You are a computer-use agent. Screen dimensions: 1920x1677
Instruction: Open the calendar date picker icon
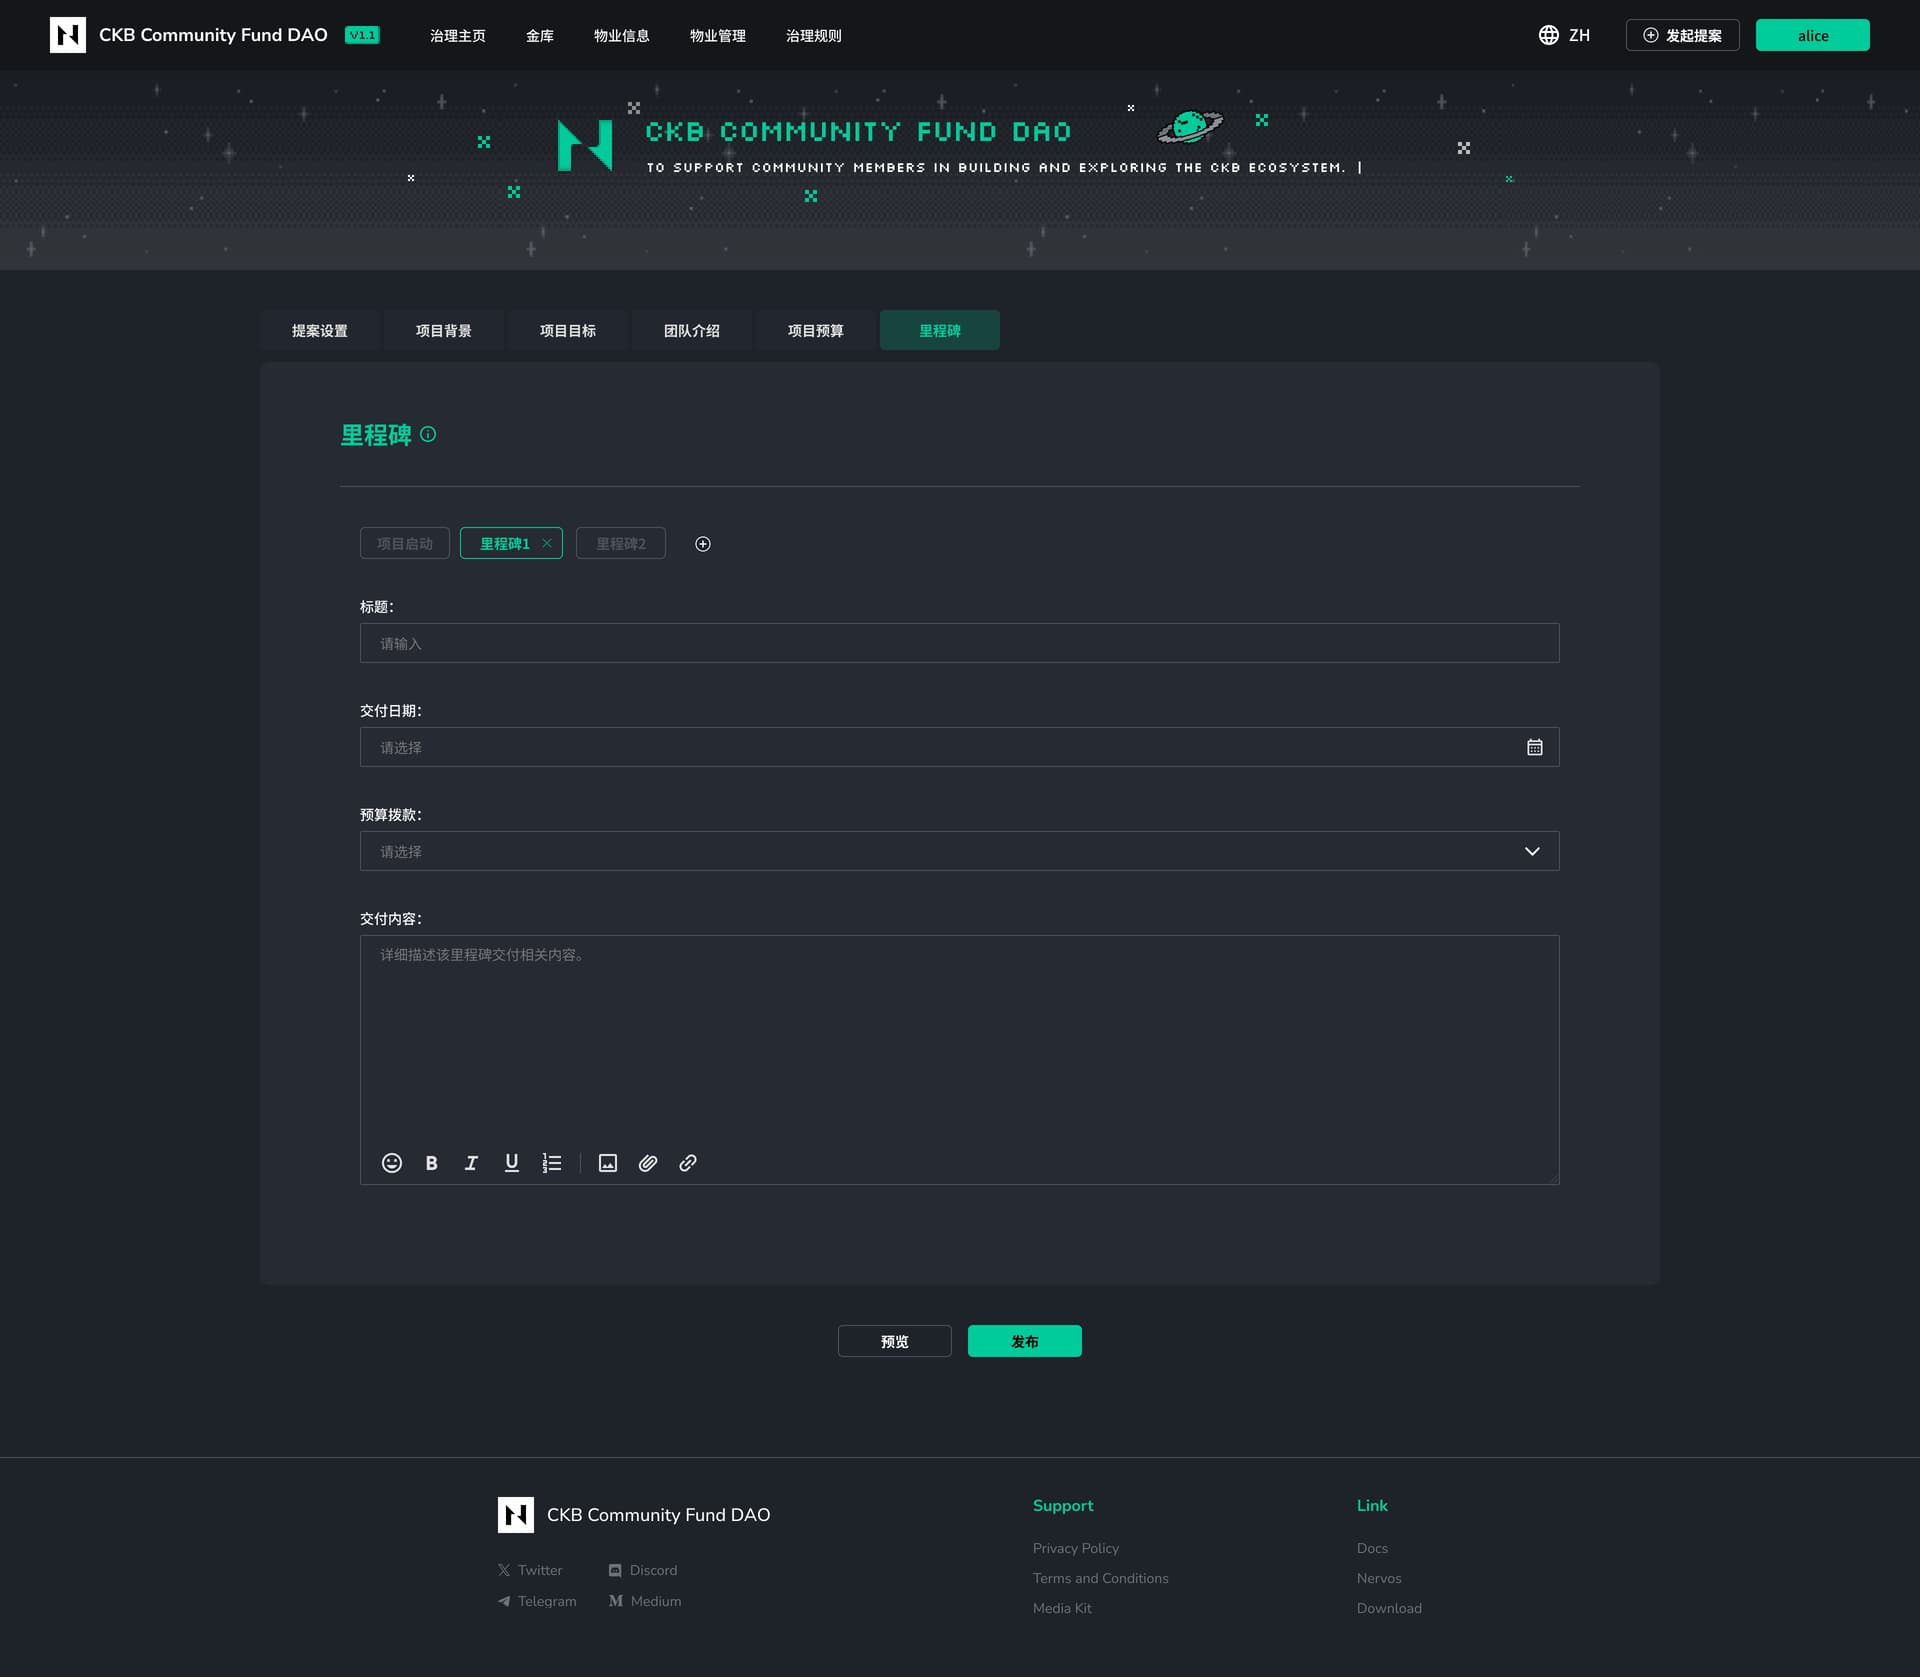point(1534,747)
